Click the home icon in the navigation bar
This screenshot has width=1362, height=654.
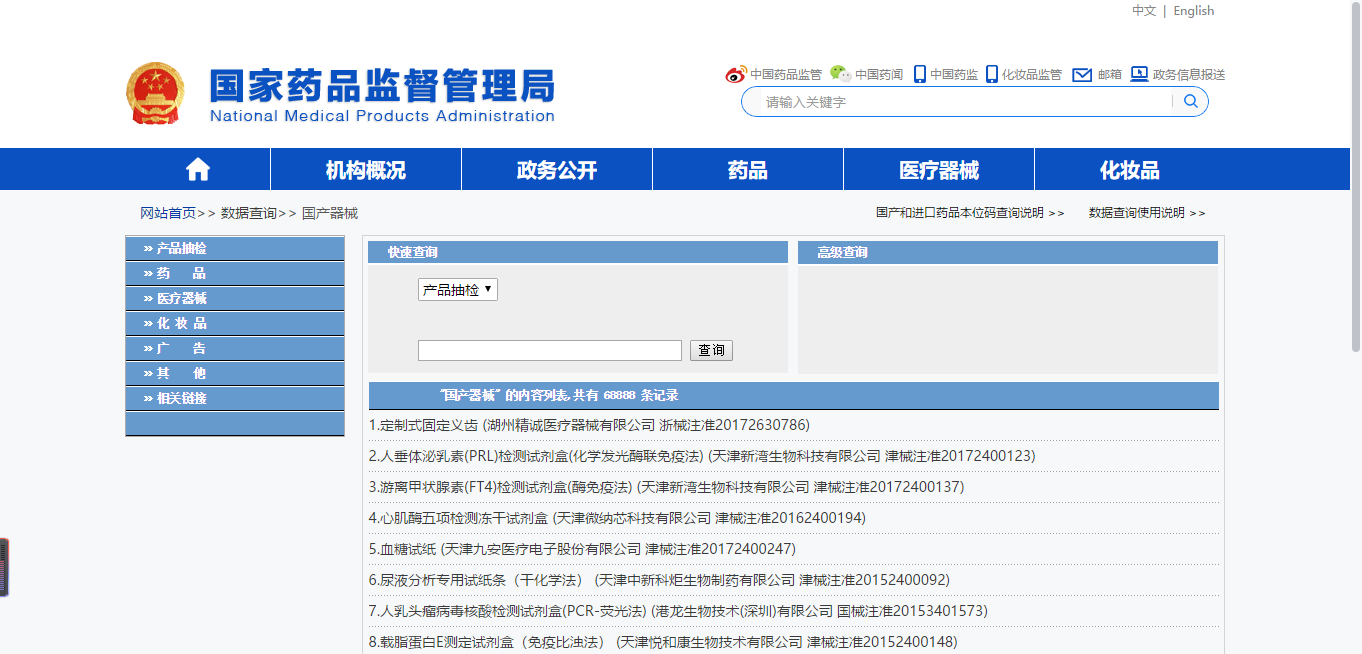point(198,168)
